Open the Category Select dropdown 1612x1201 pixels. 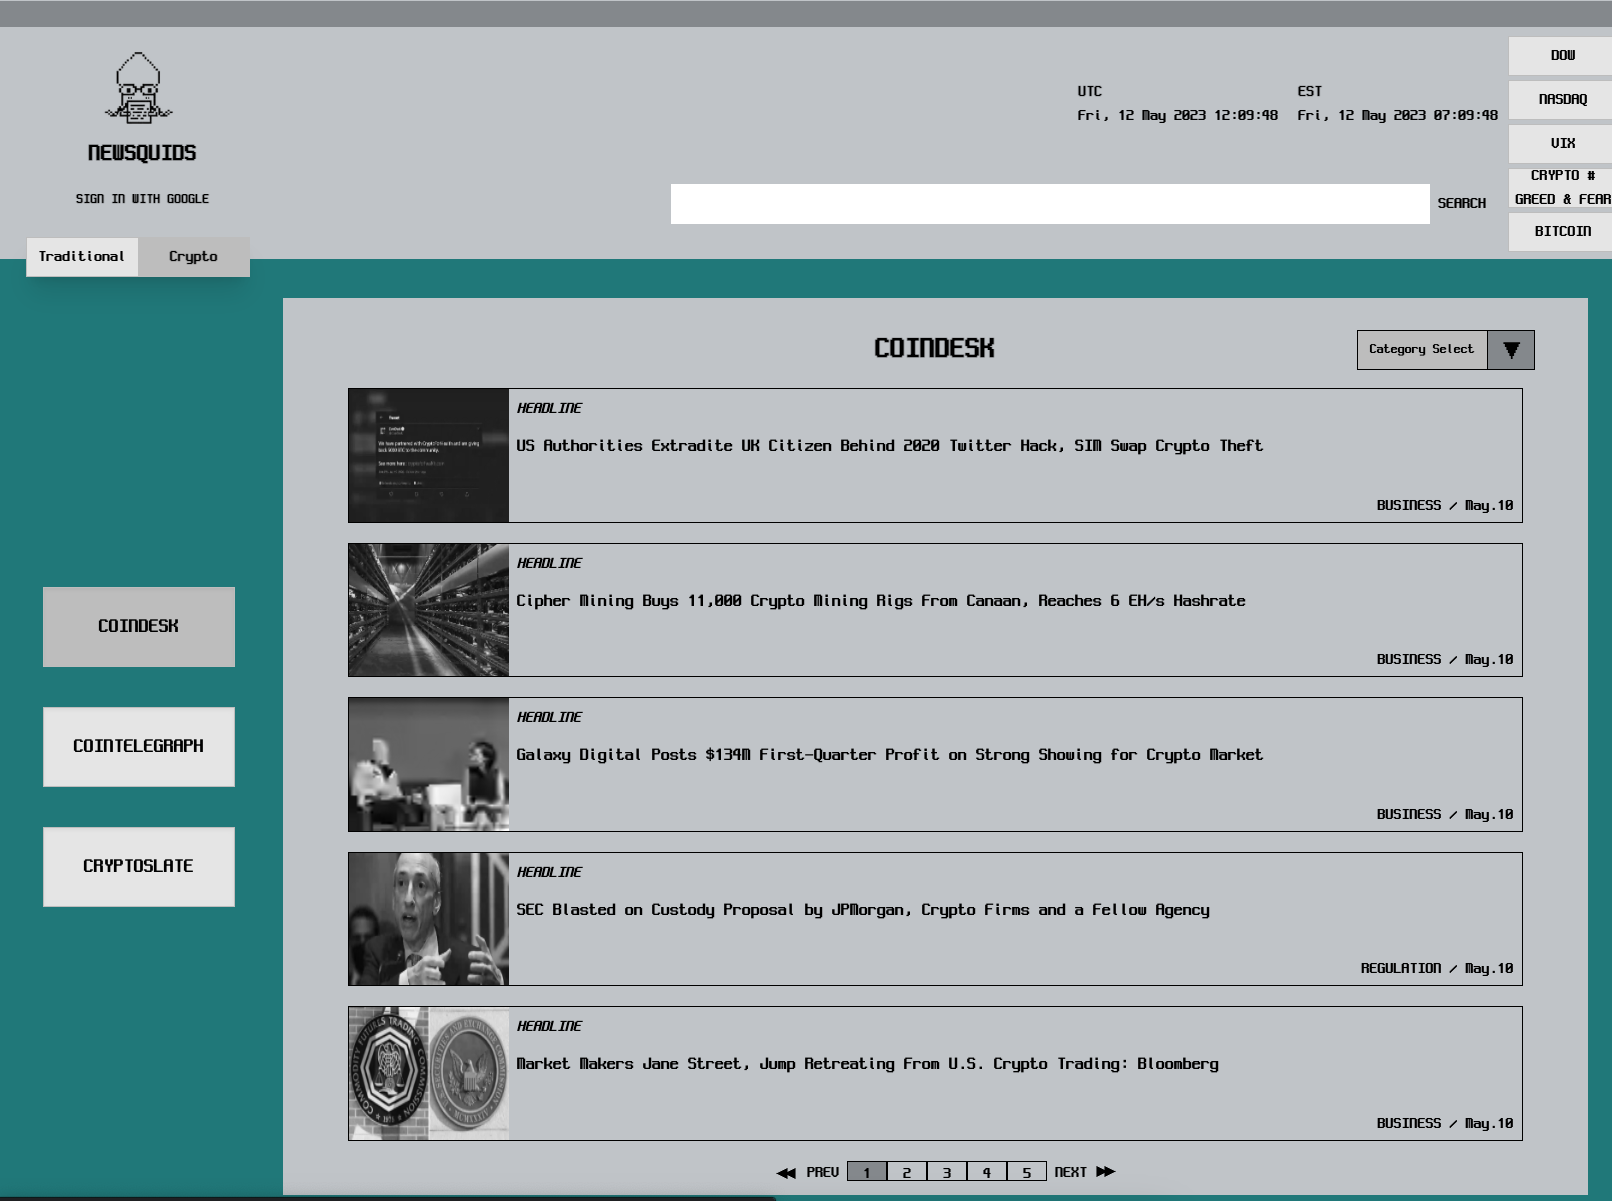tap(1422, 349)
